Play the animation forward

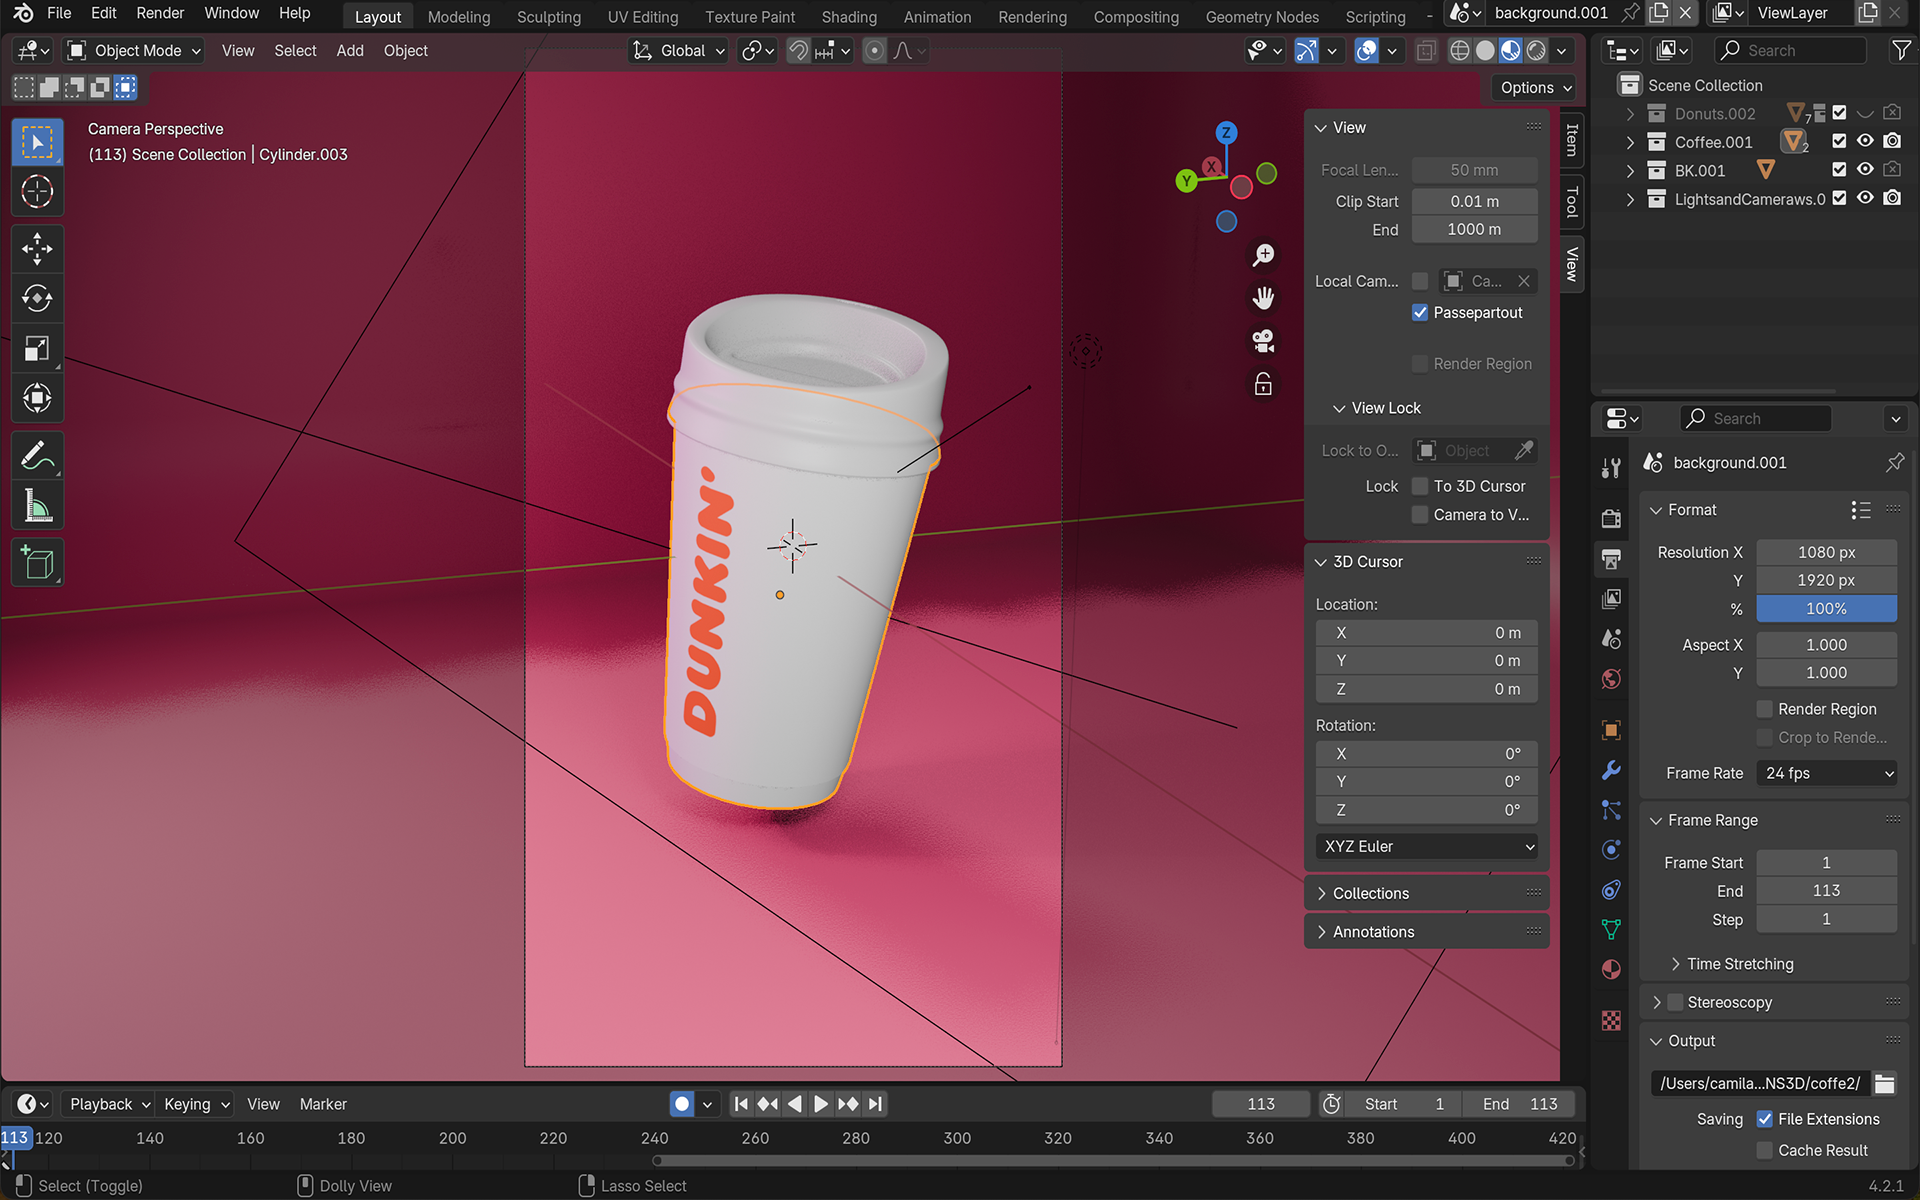tap(821, 1104)
